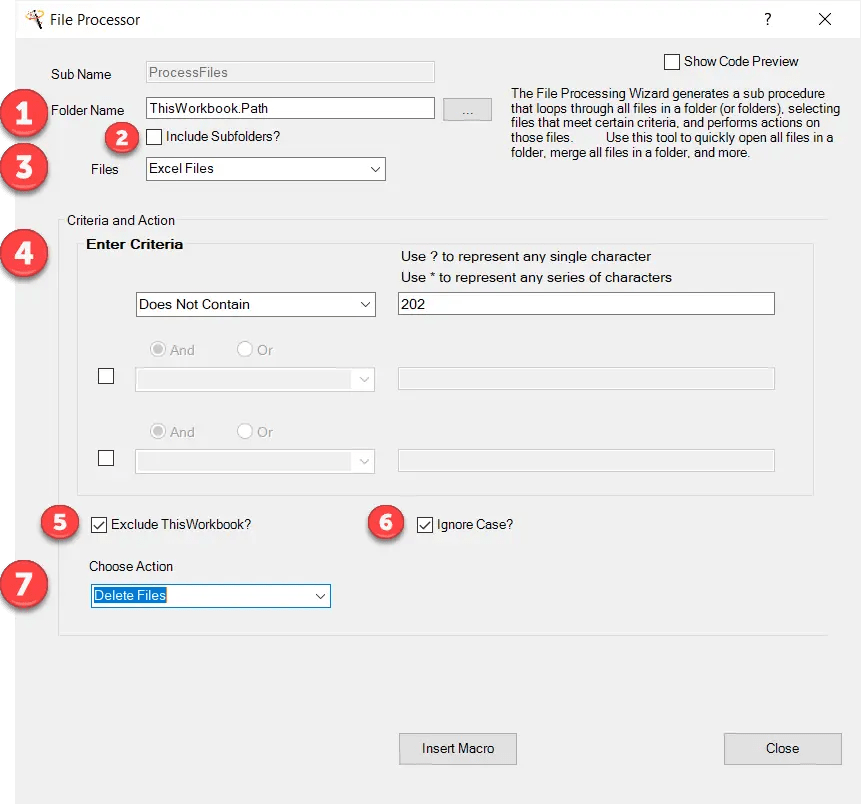Click the criteria text field containing 202
The height and width of the screenshot is (804, 861).
(585, 303)
